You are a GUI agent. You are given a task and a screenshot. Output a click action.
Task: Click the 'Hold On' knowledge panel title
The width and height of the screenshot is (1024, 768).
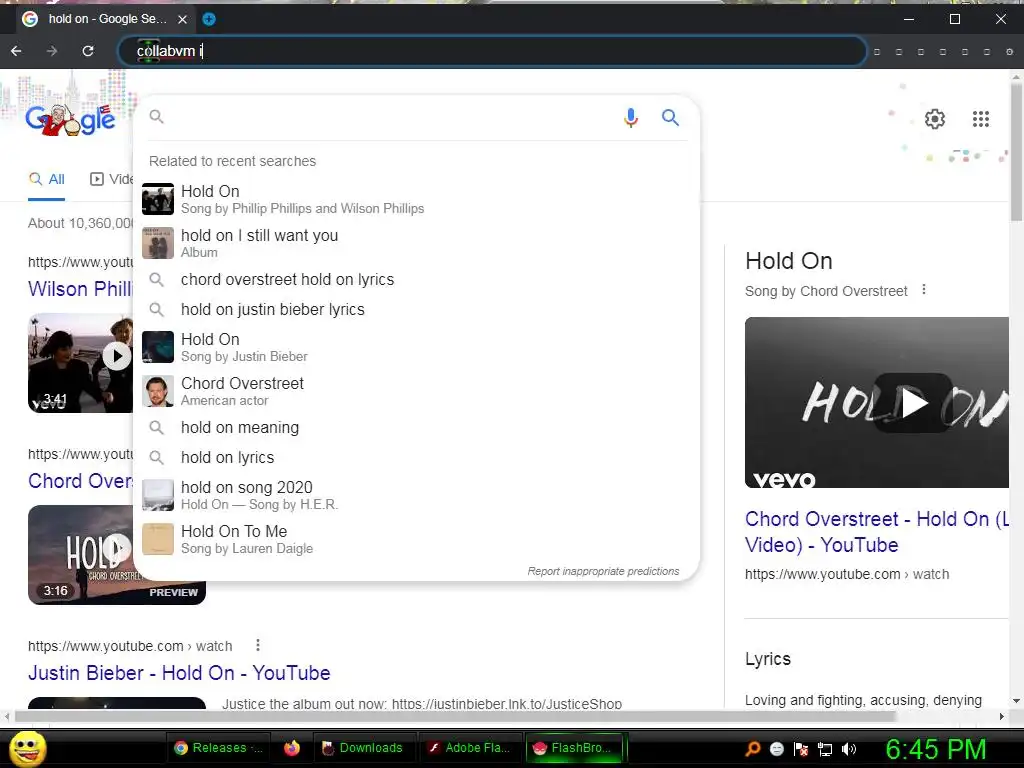click(x=788, y=261)
